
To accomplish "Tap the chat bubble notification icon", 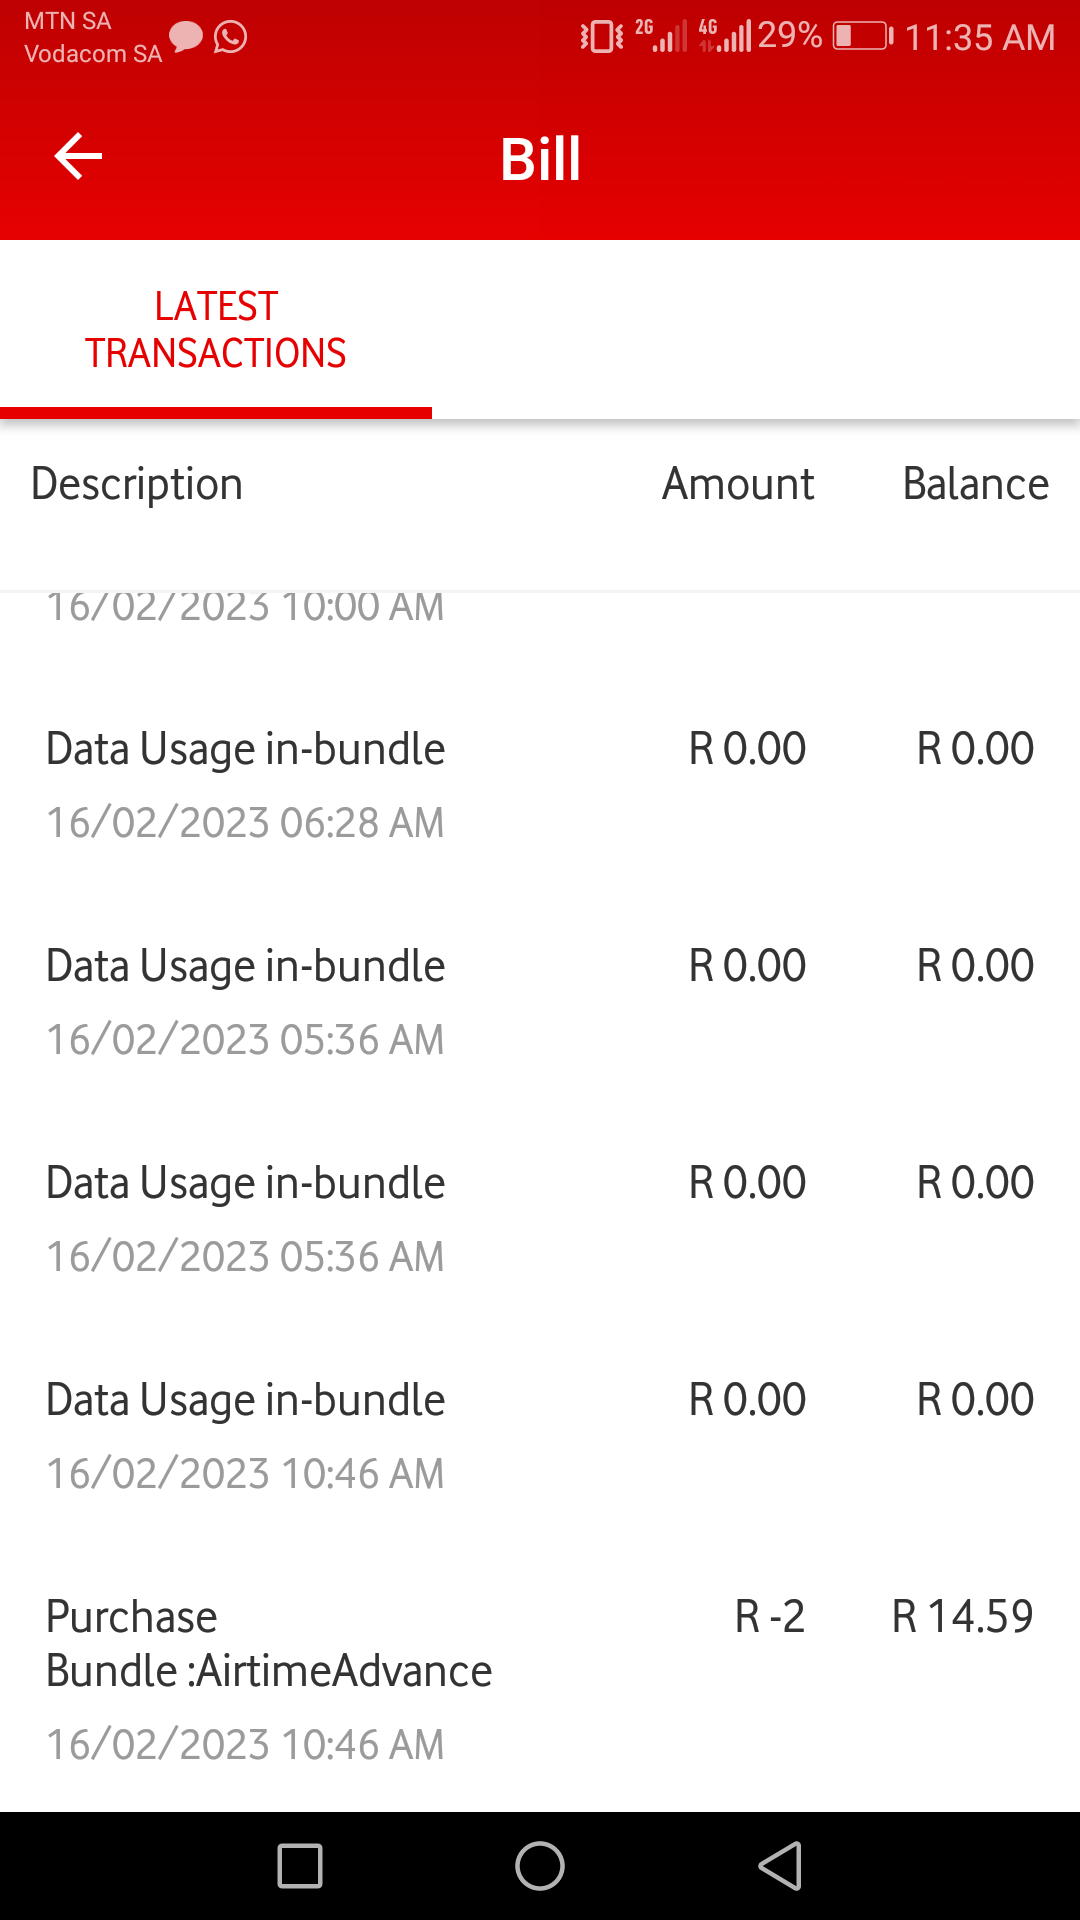I will [186, 38].
